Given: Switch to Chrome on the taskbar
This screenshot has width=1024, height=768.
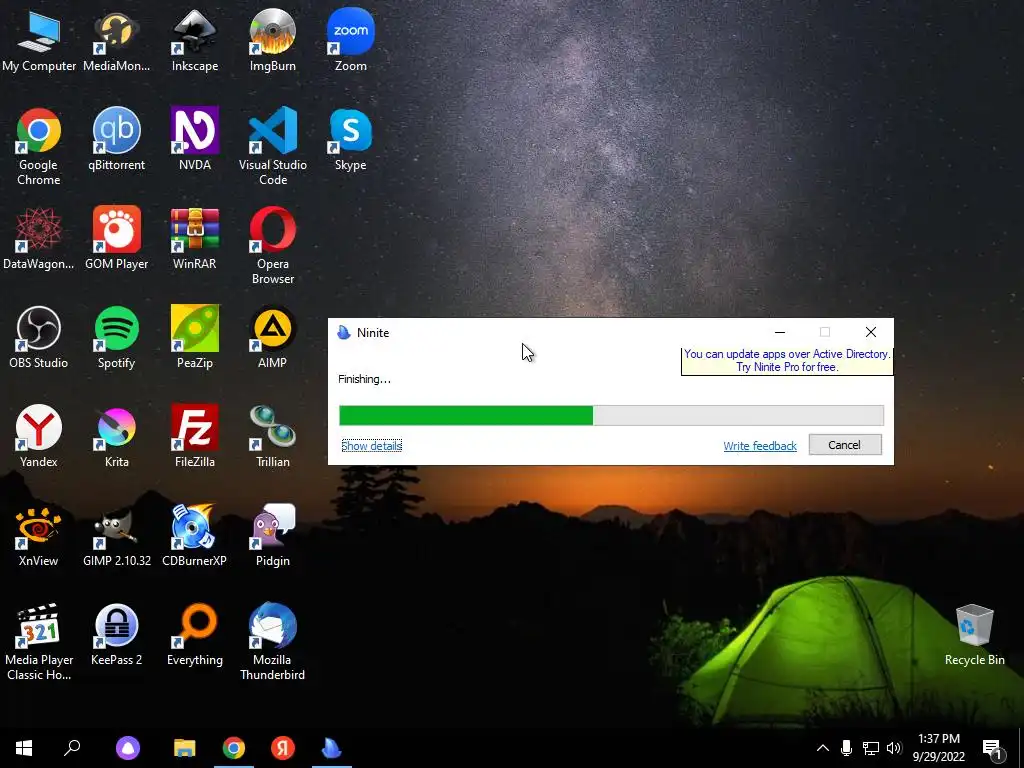Looking at the screenshot, I should click(x=234, y=748).
